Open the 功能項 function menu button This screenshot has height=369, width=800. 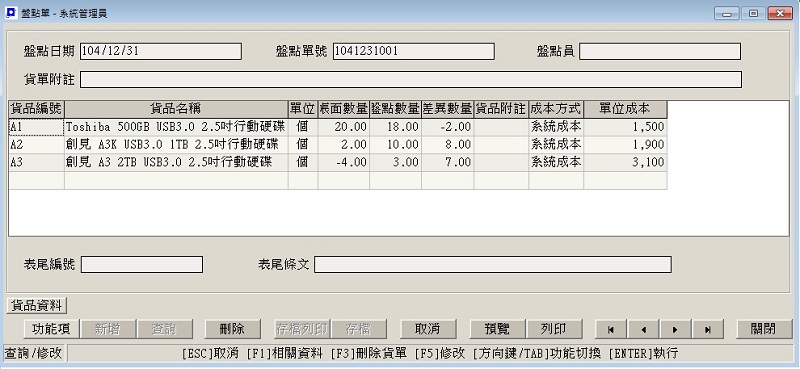tap(51, 329)
